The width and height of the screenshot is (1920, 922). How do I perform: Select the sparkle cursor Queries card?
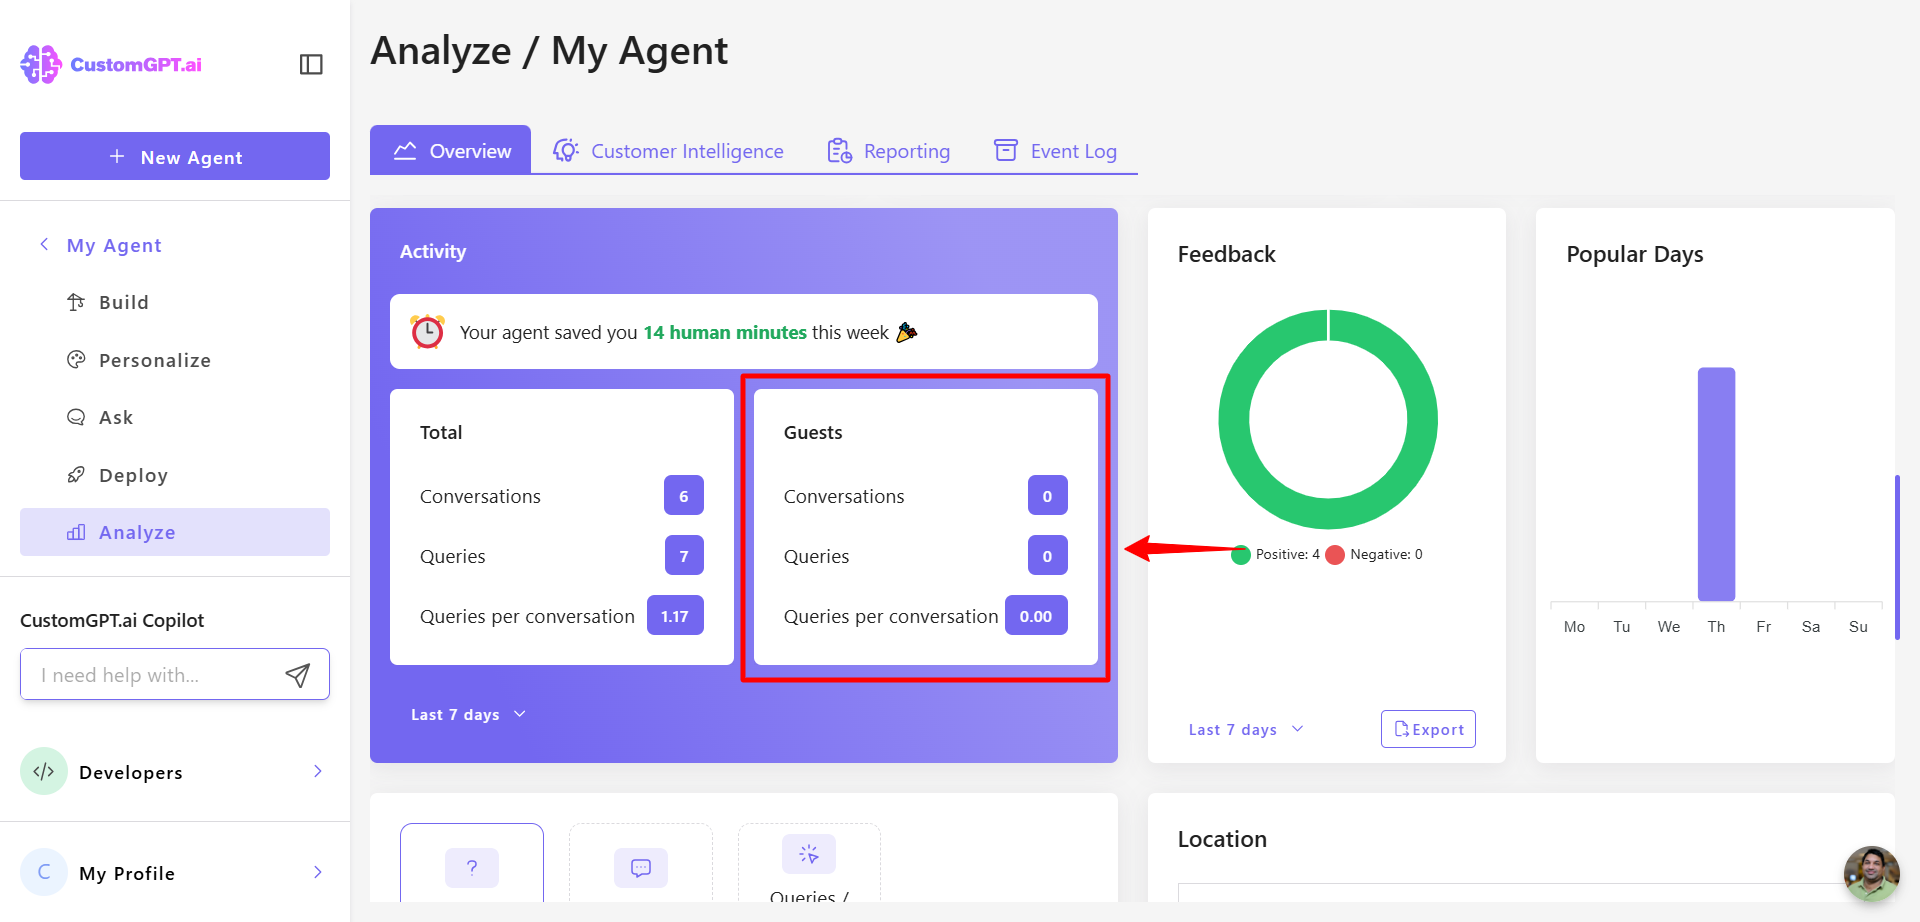coord(809,864)
